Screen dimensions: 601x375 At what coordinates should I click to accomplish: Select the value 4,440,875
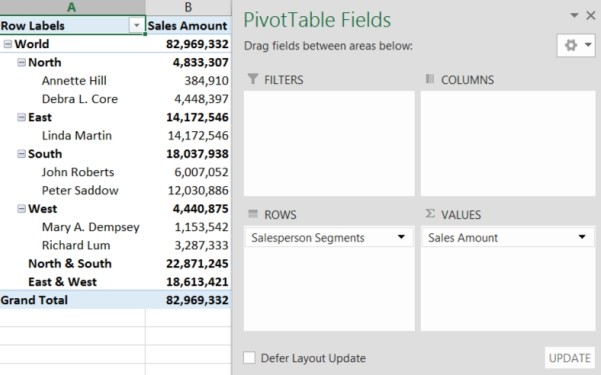click(200, 209)
